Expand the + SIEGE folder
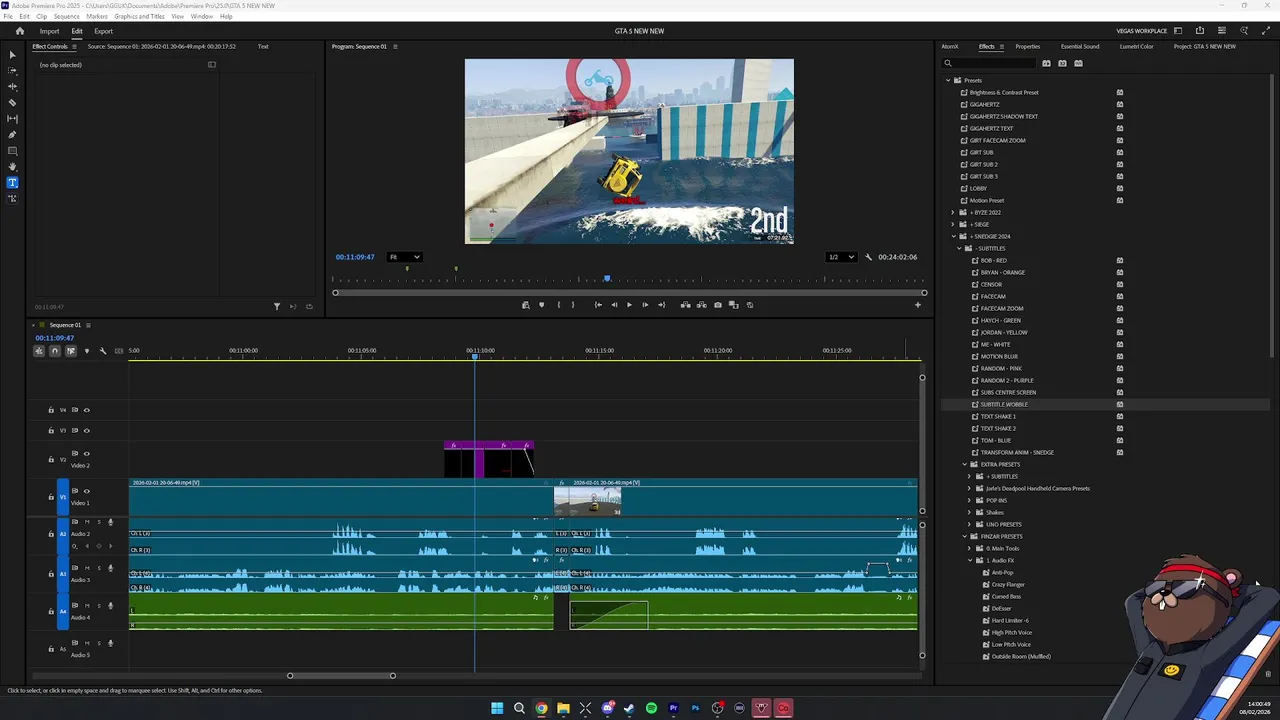This screenshot has width=1280, height=720. [953, 224]
